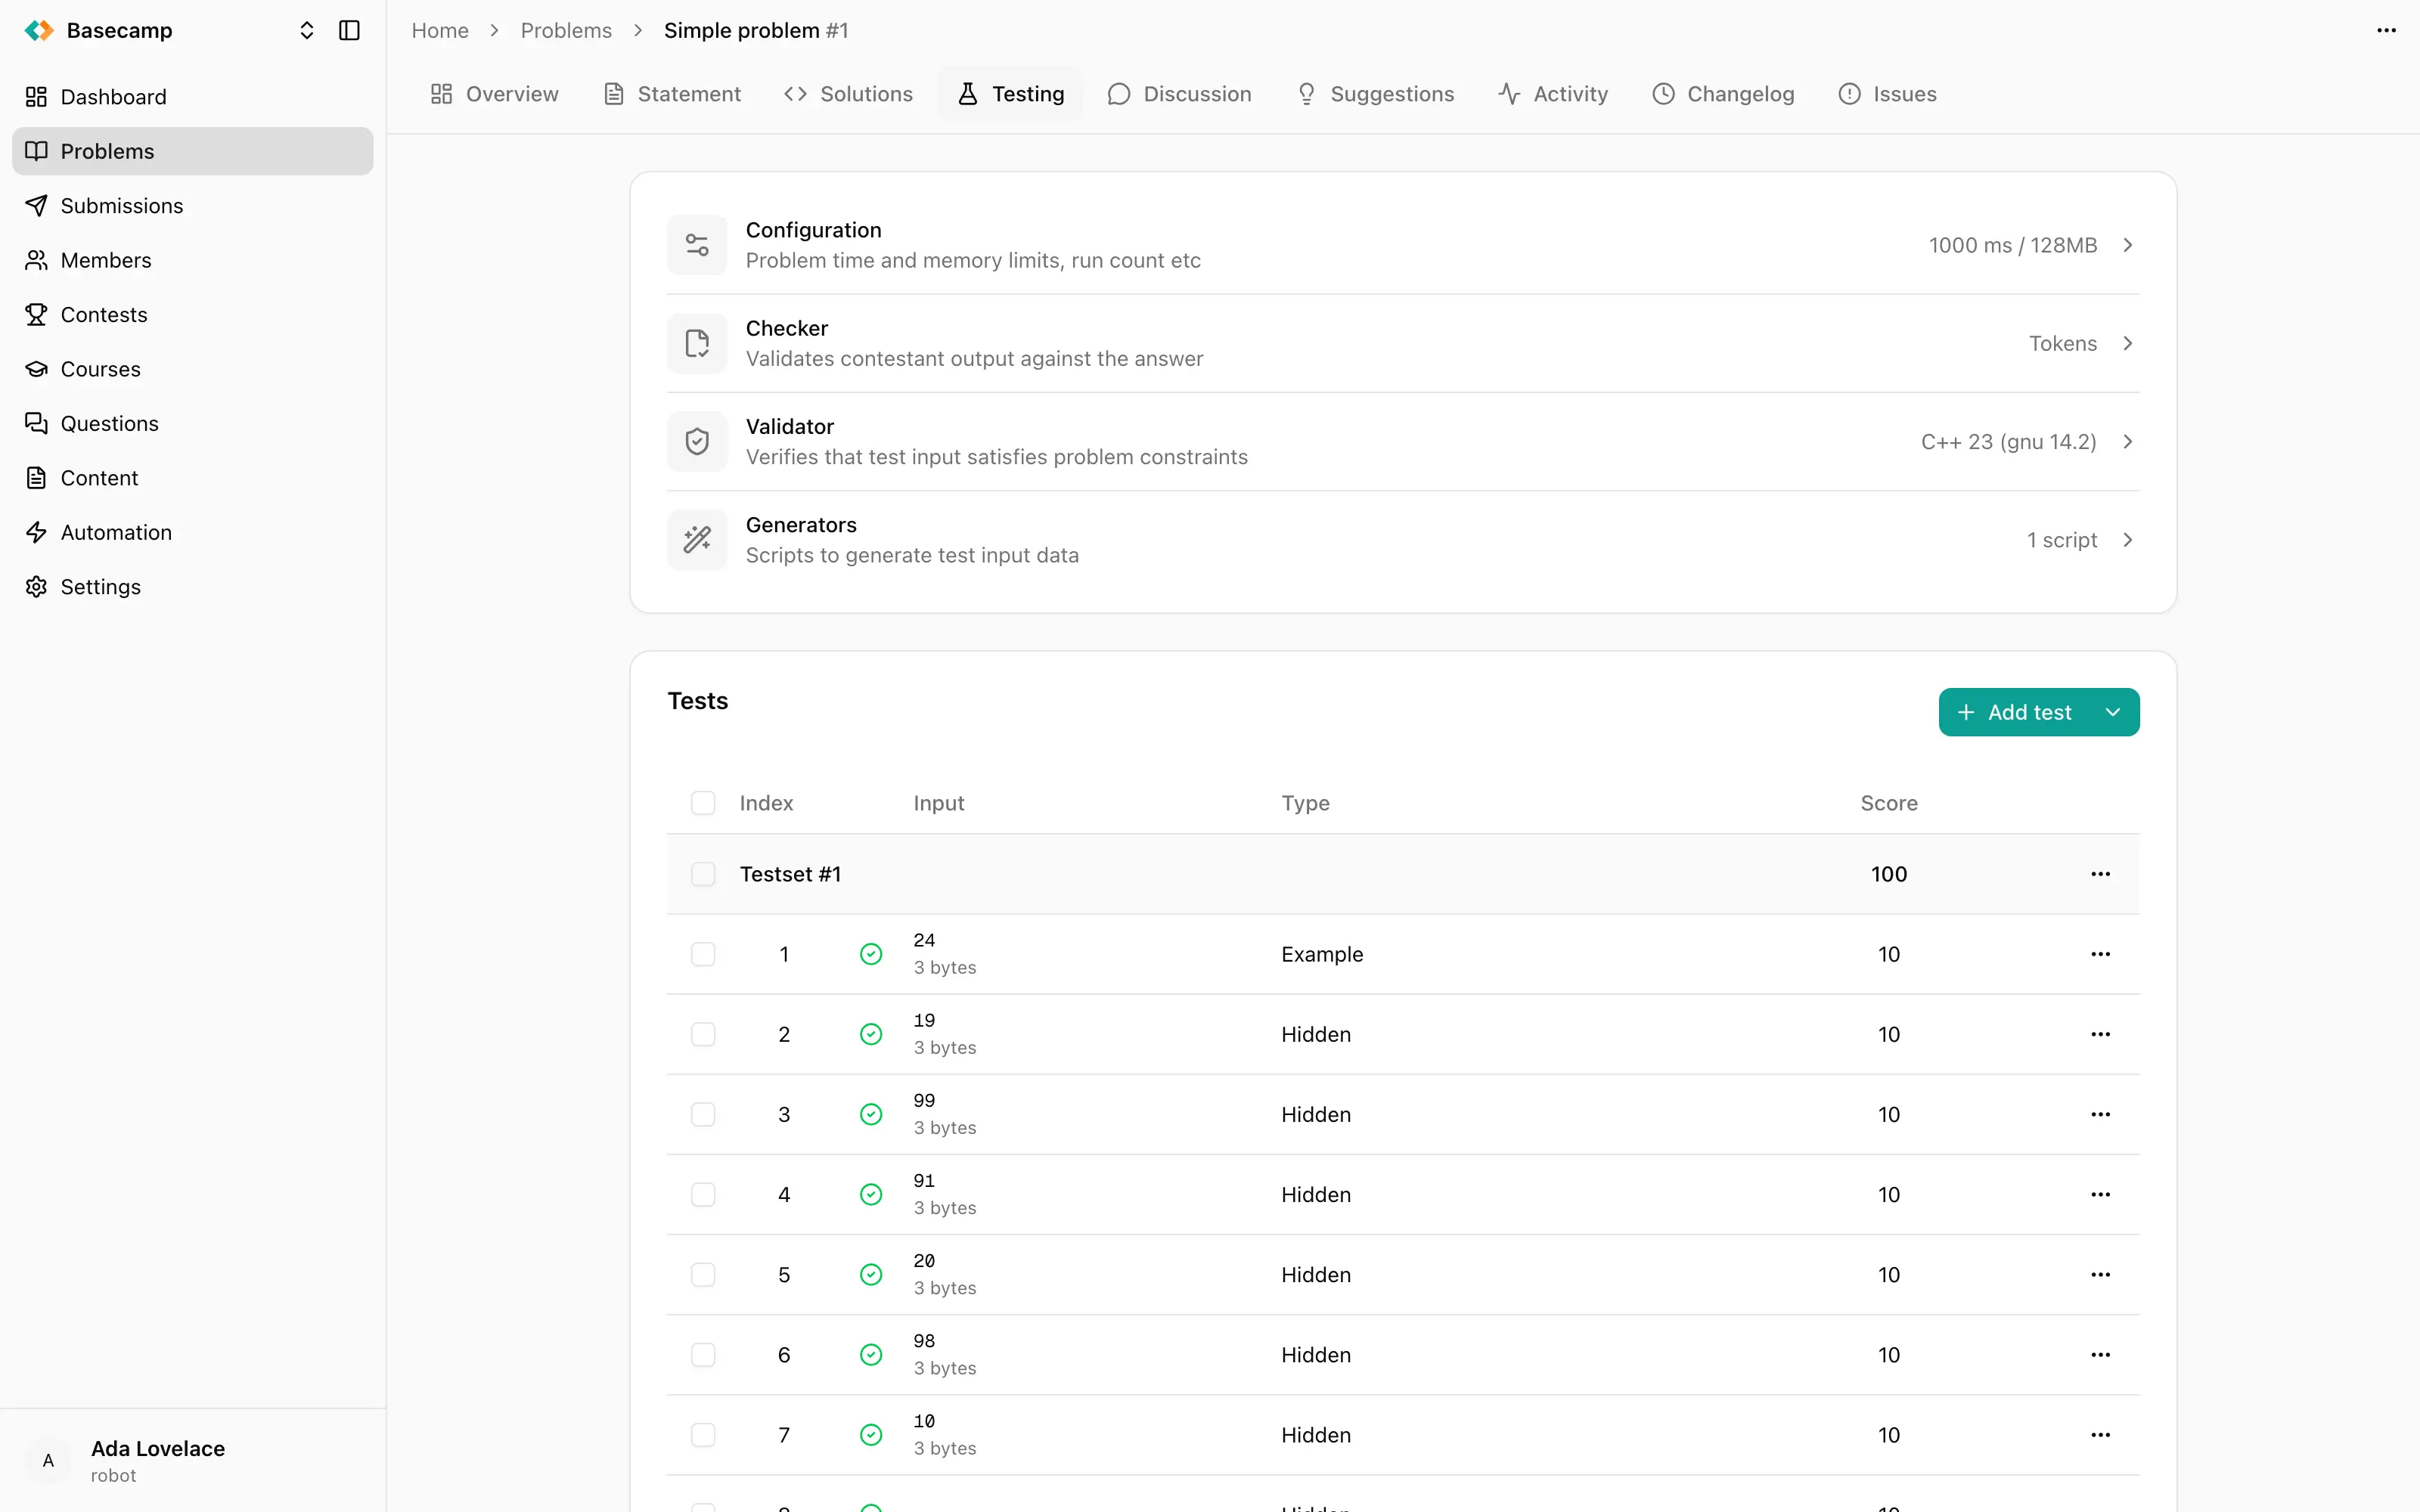Open more actions for test 4

click(2100, 1194)
